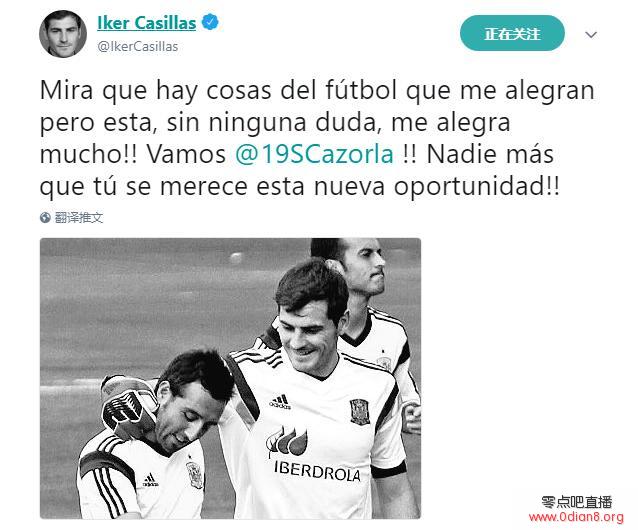Click the Spain crest on white shirt
638x530 pixels.
(x=360, y=411)
